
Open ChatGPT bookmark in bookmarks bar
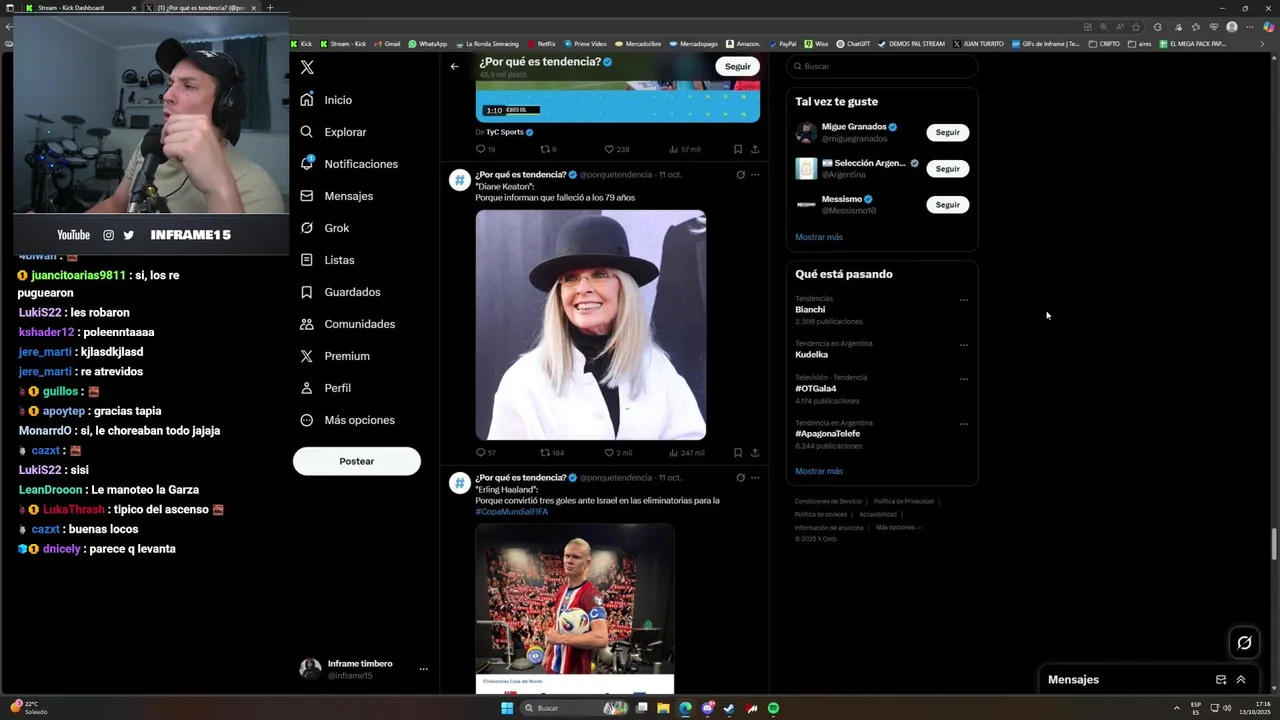[x=853, y=44]
